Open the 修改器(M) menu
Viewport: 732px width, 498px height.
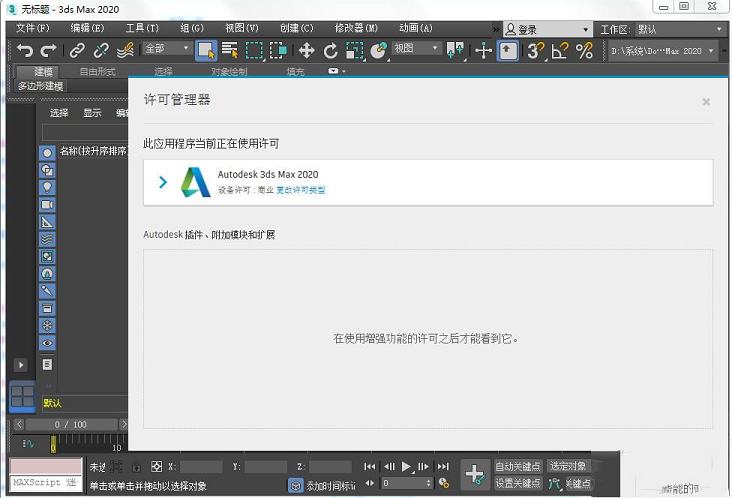pyautogui.click(x=357, y=29)
